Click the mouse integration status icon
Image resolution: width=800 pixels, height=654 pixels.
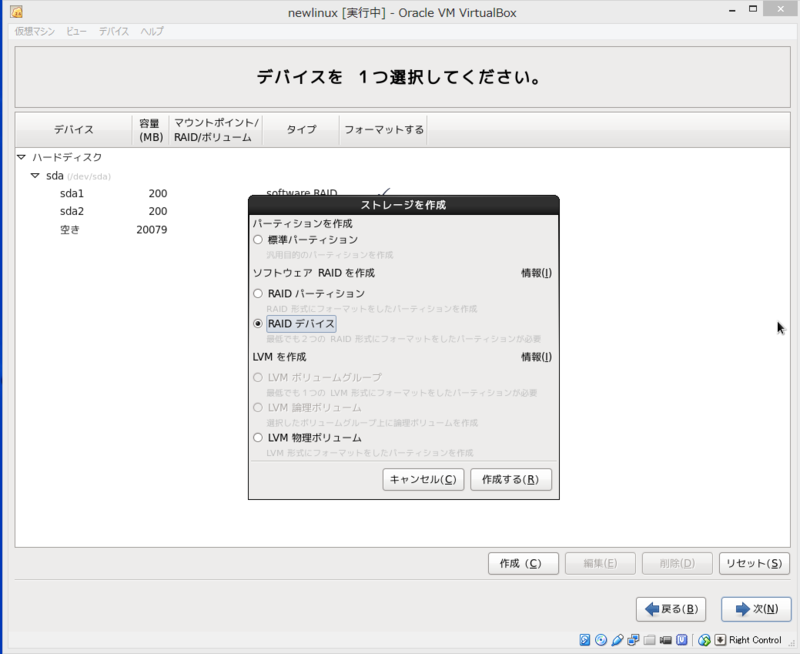(x=705, y=640)
